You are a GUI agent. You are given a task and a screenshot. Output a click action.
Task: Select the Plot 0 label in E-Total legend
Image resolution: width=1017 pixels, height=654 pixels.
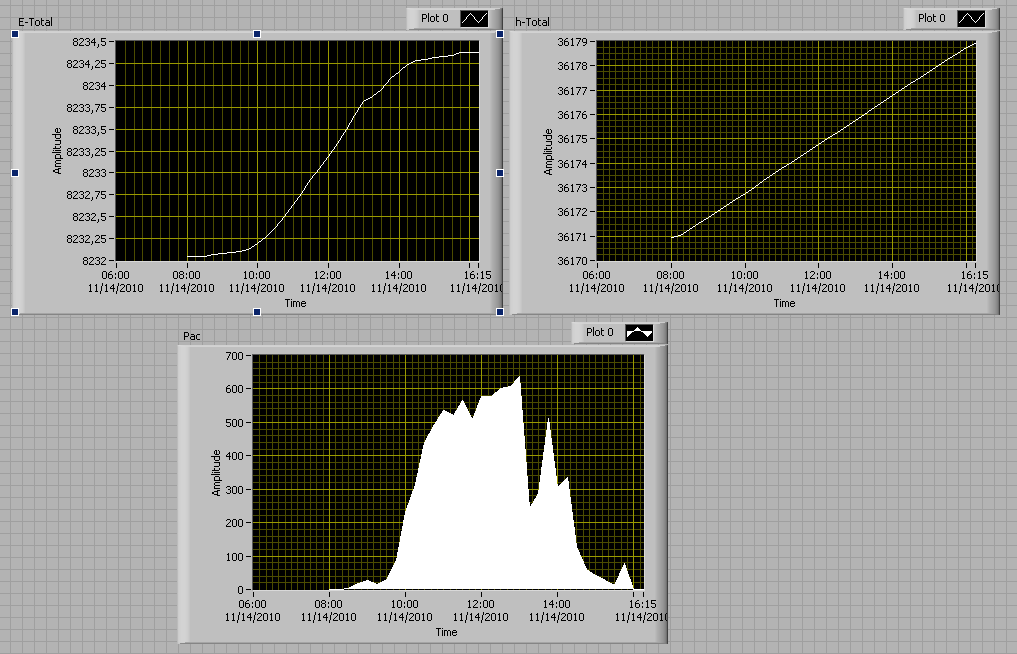tap(435, 18)
